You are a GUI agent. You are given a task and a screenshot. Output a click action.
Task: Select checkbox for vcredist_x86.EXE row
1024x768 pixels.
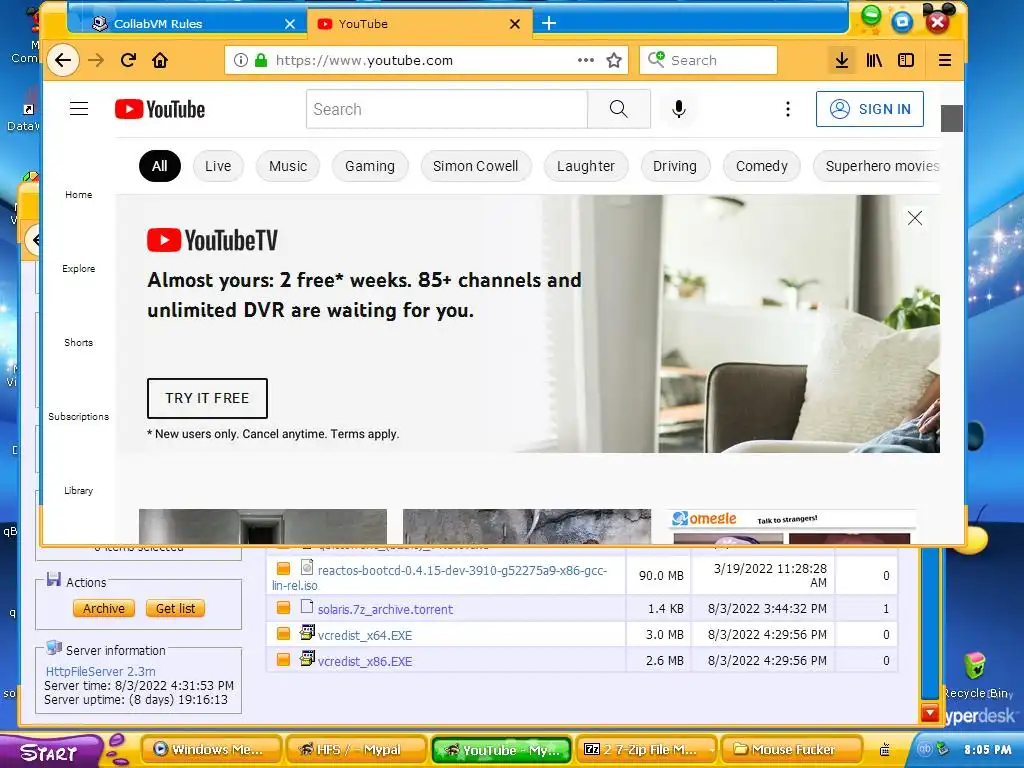click(283, 660)
